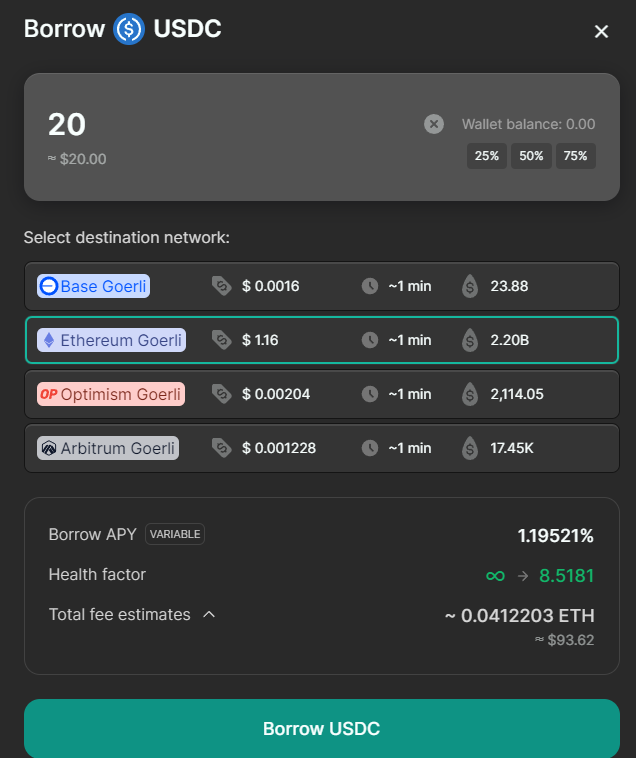Click clock icon in Base Goerli row
636x758 pixels.
[x=370, y=286]
